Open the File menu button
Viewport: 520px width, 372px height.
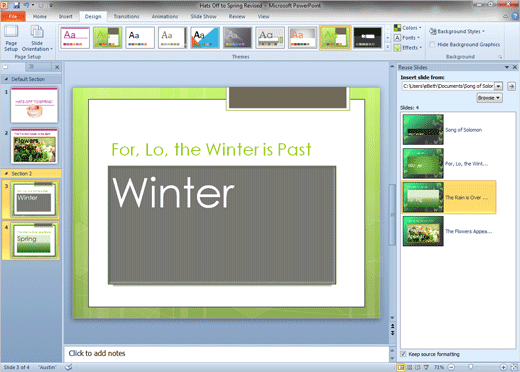[x=13, y=16]
